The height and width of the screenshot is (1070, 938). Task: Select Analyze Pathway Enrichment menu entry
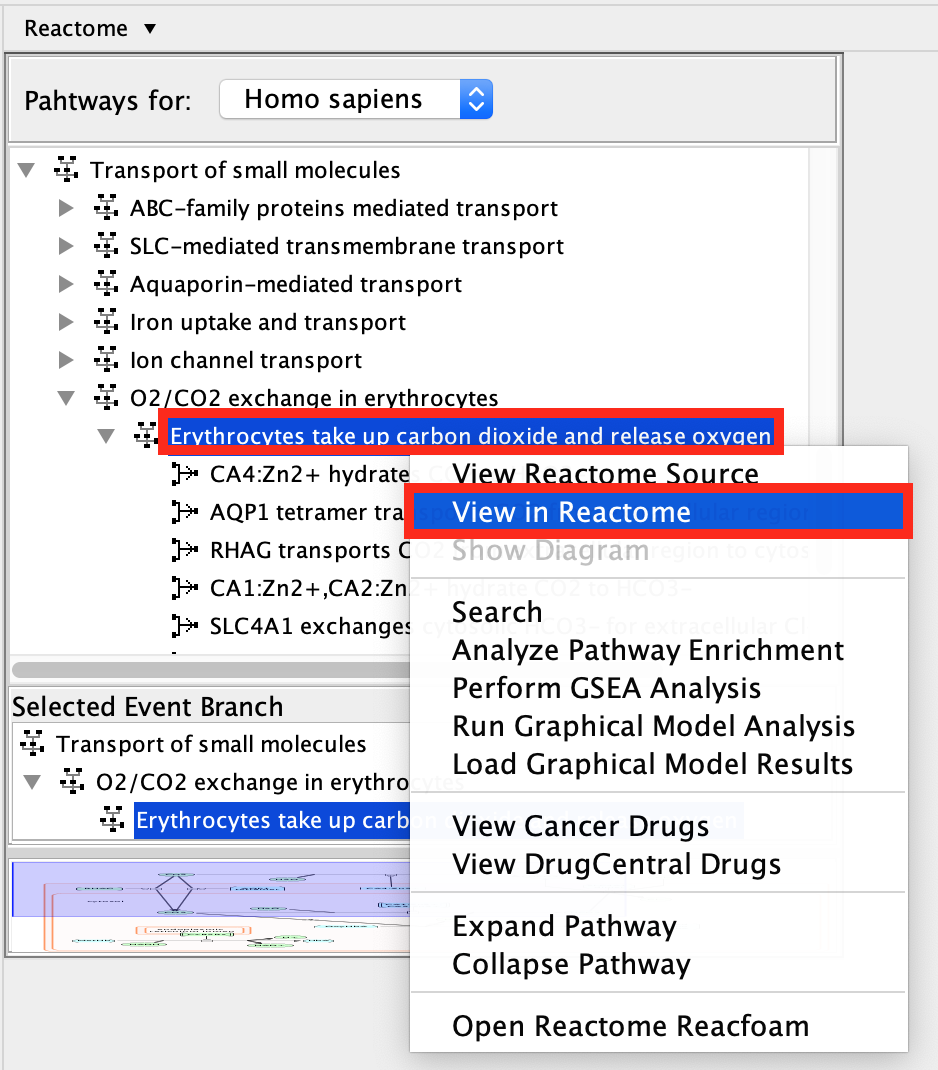(x=648, y=651)
